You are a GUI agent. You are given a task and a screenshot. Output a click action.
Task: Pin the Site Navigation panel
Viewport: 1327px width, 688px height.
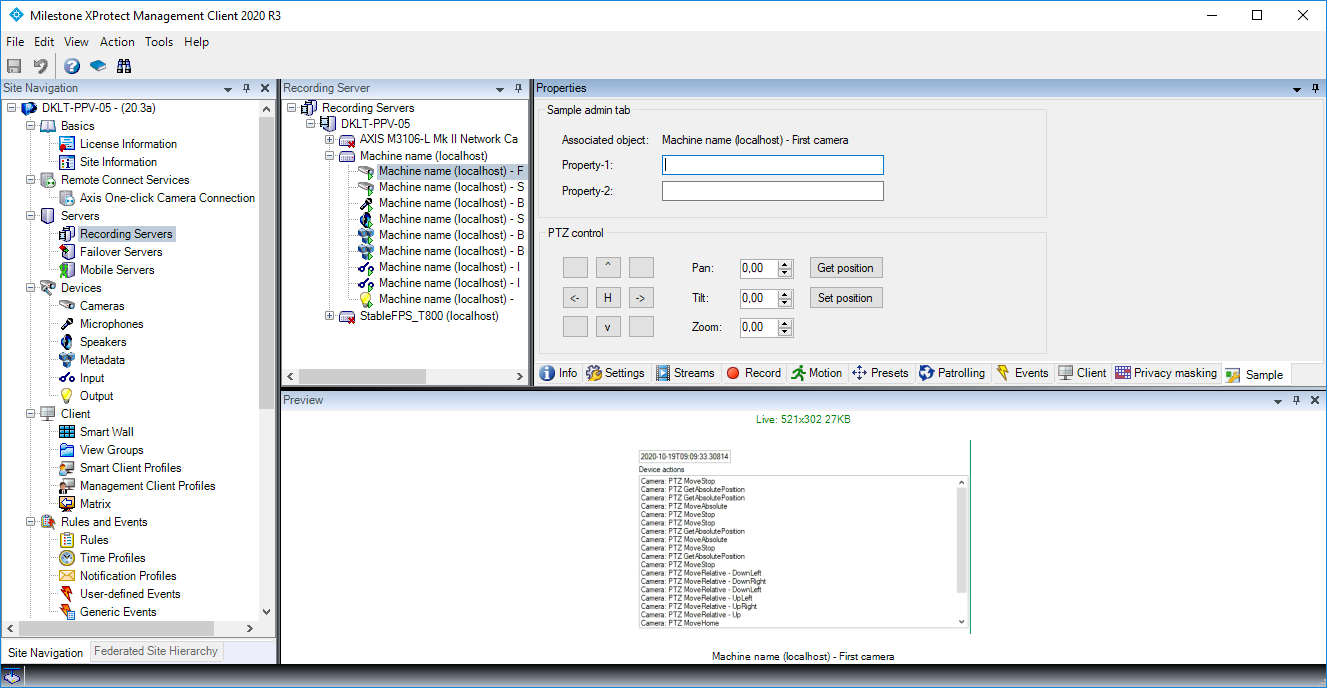246,88
